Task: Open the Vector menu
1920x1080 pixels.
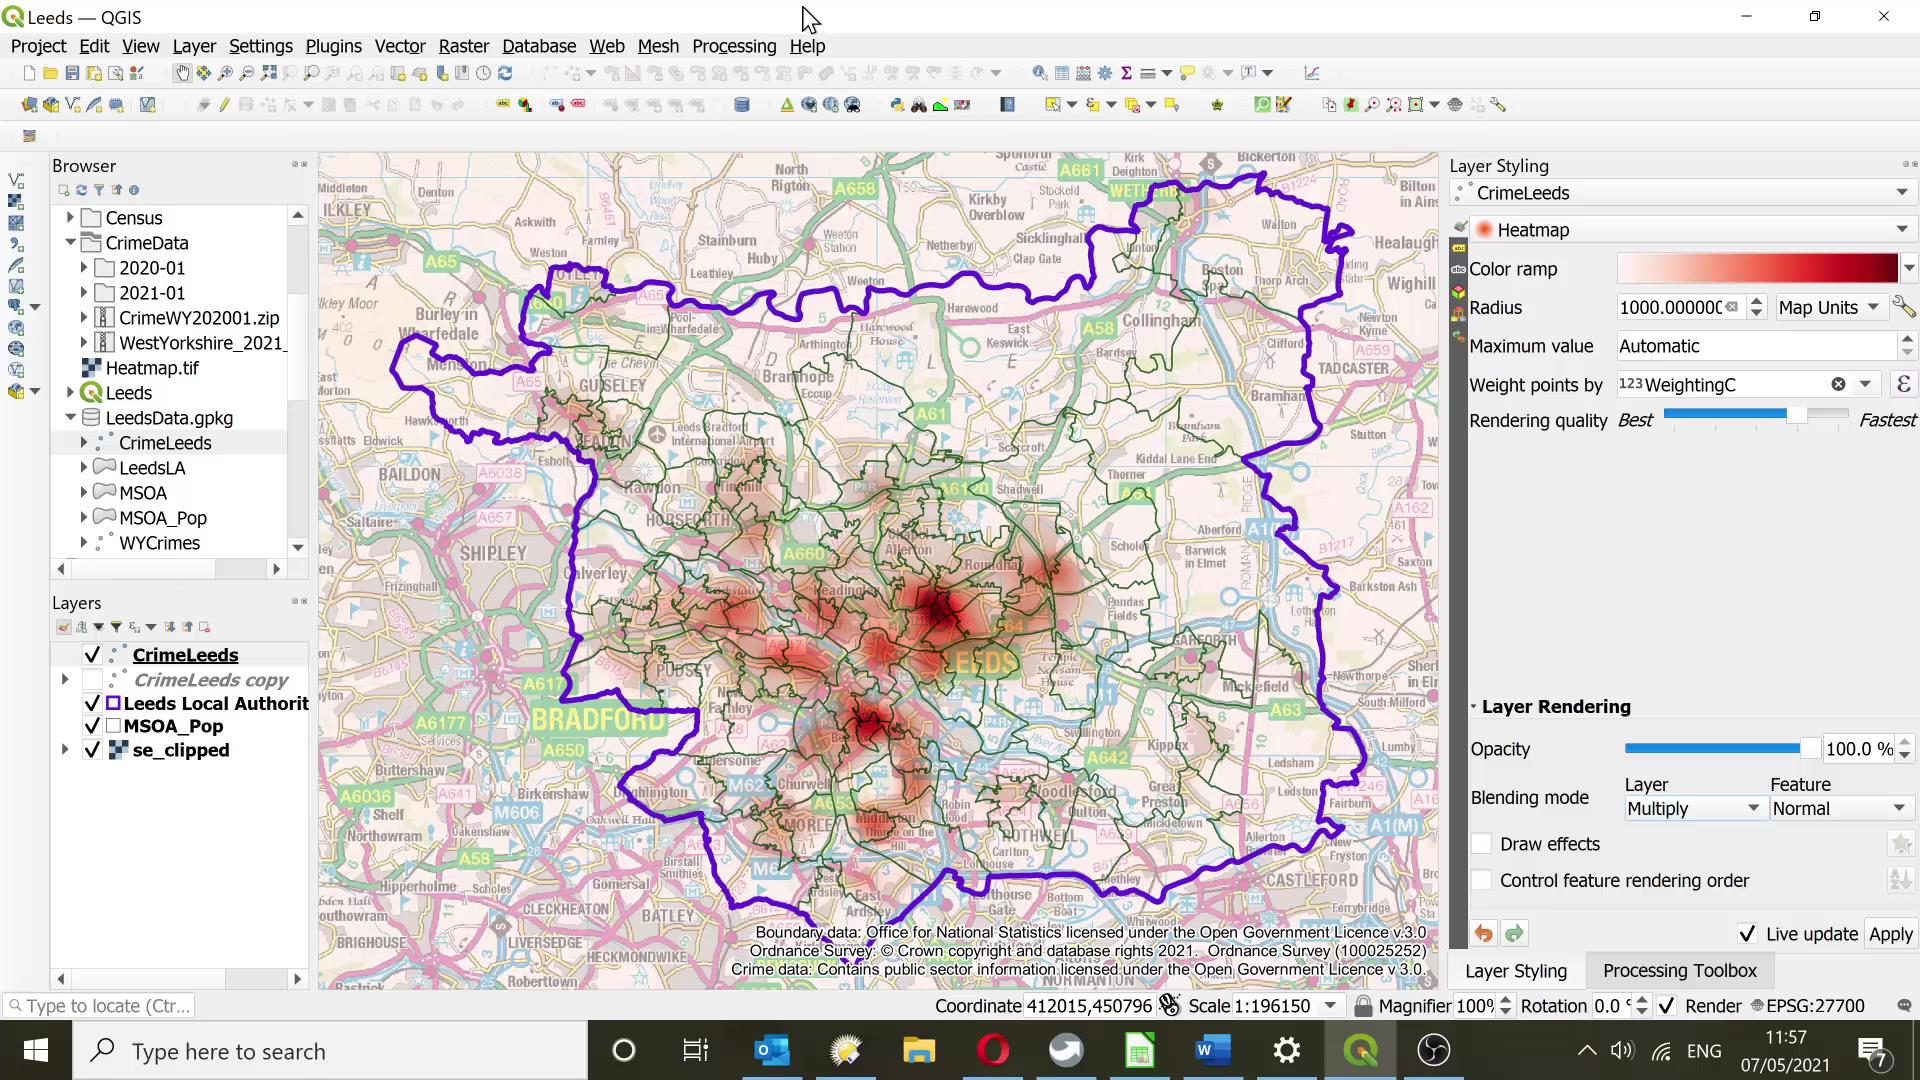Action: coord(400,46)
